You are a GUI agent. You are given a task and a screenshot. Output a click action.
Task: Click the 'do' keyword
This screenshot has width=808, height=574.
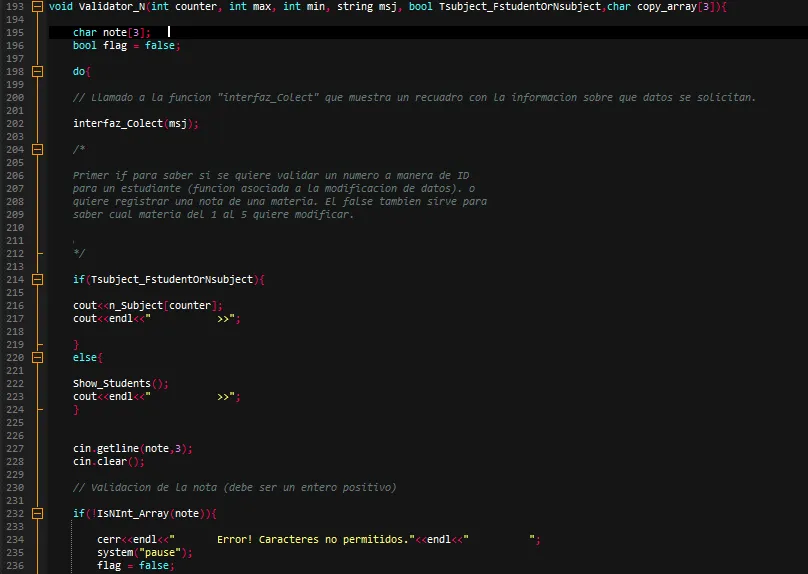(79, 72)
